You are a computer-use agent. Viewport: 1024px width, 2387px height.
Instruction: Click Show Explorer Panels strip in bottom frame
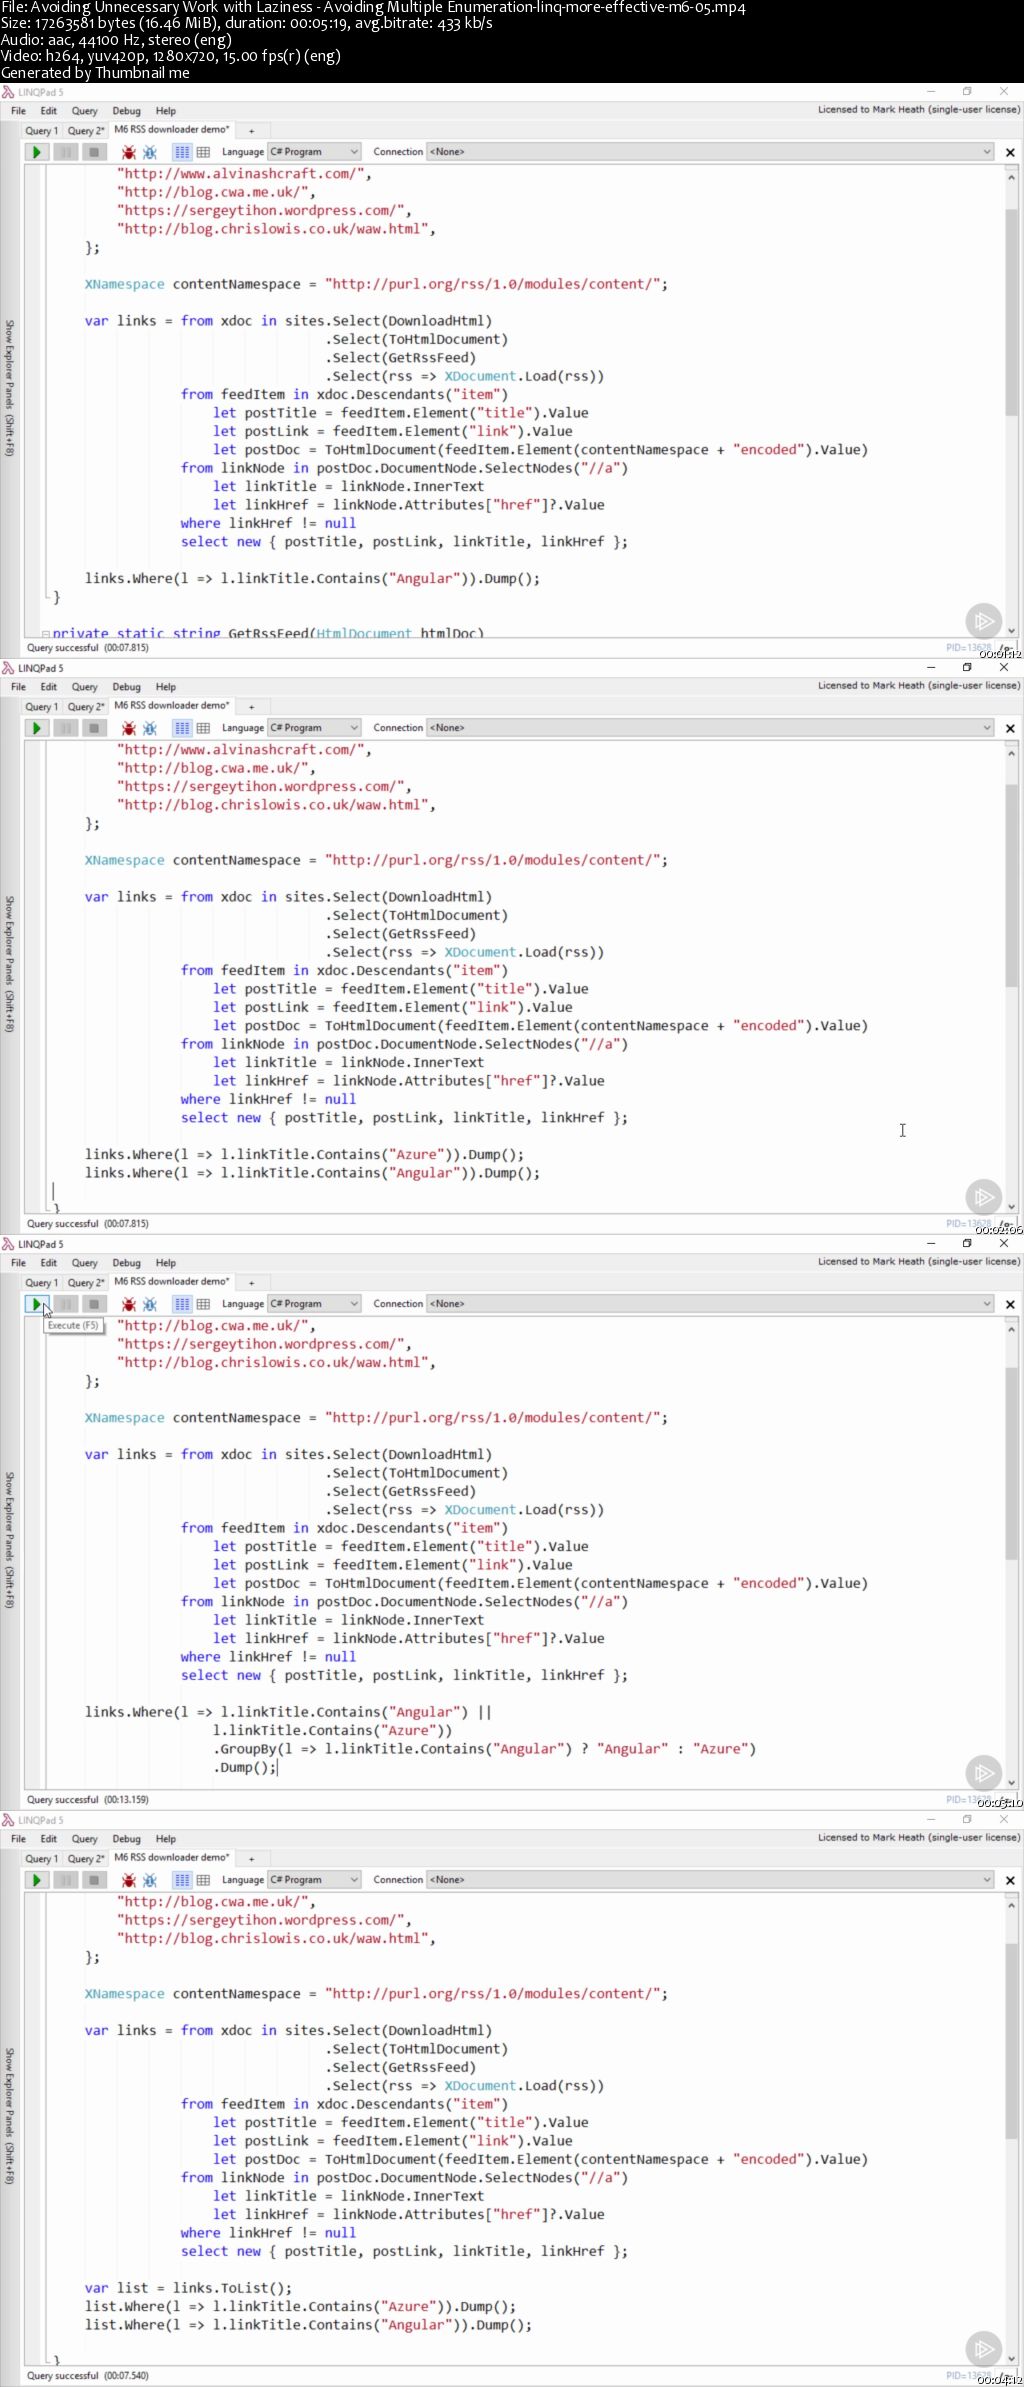tap(9, 2116)
